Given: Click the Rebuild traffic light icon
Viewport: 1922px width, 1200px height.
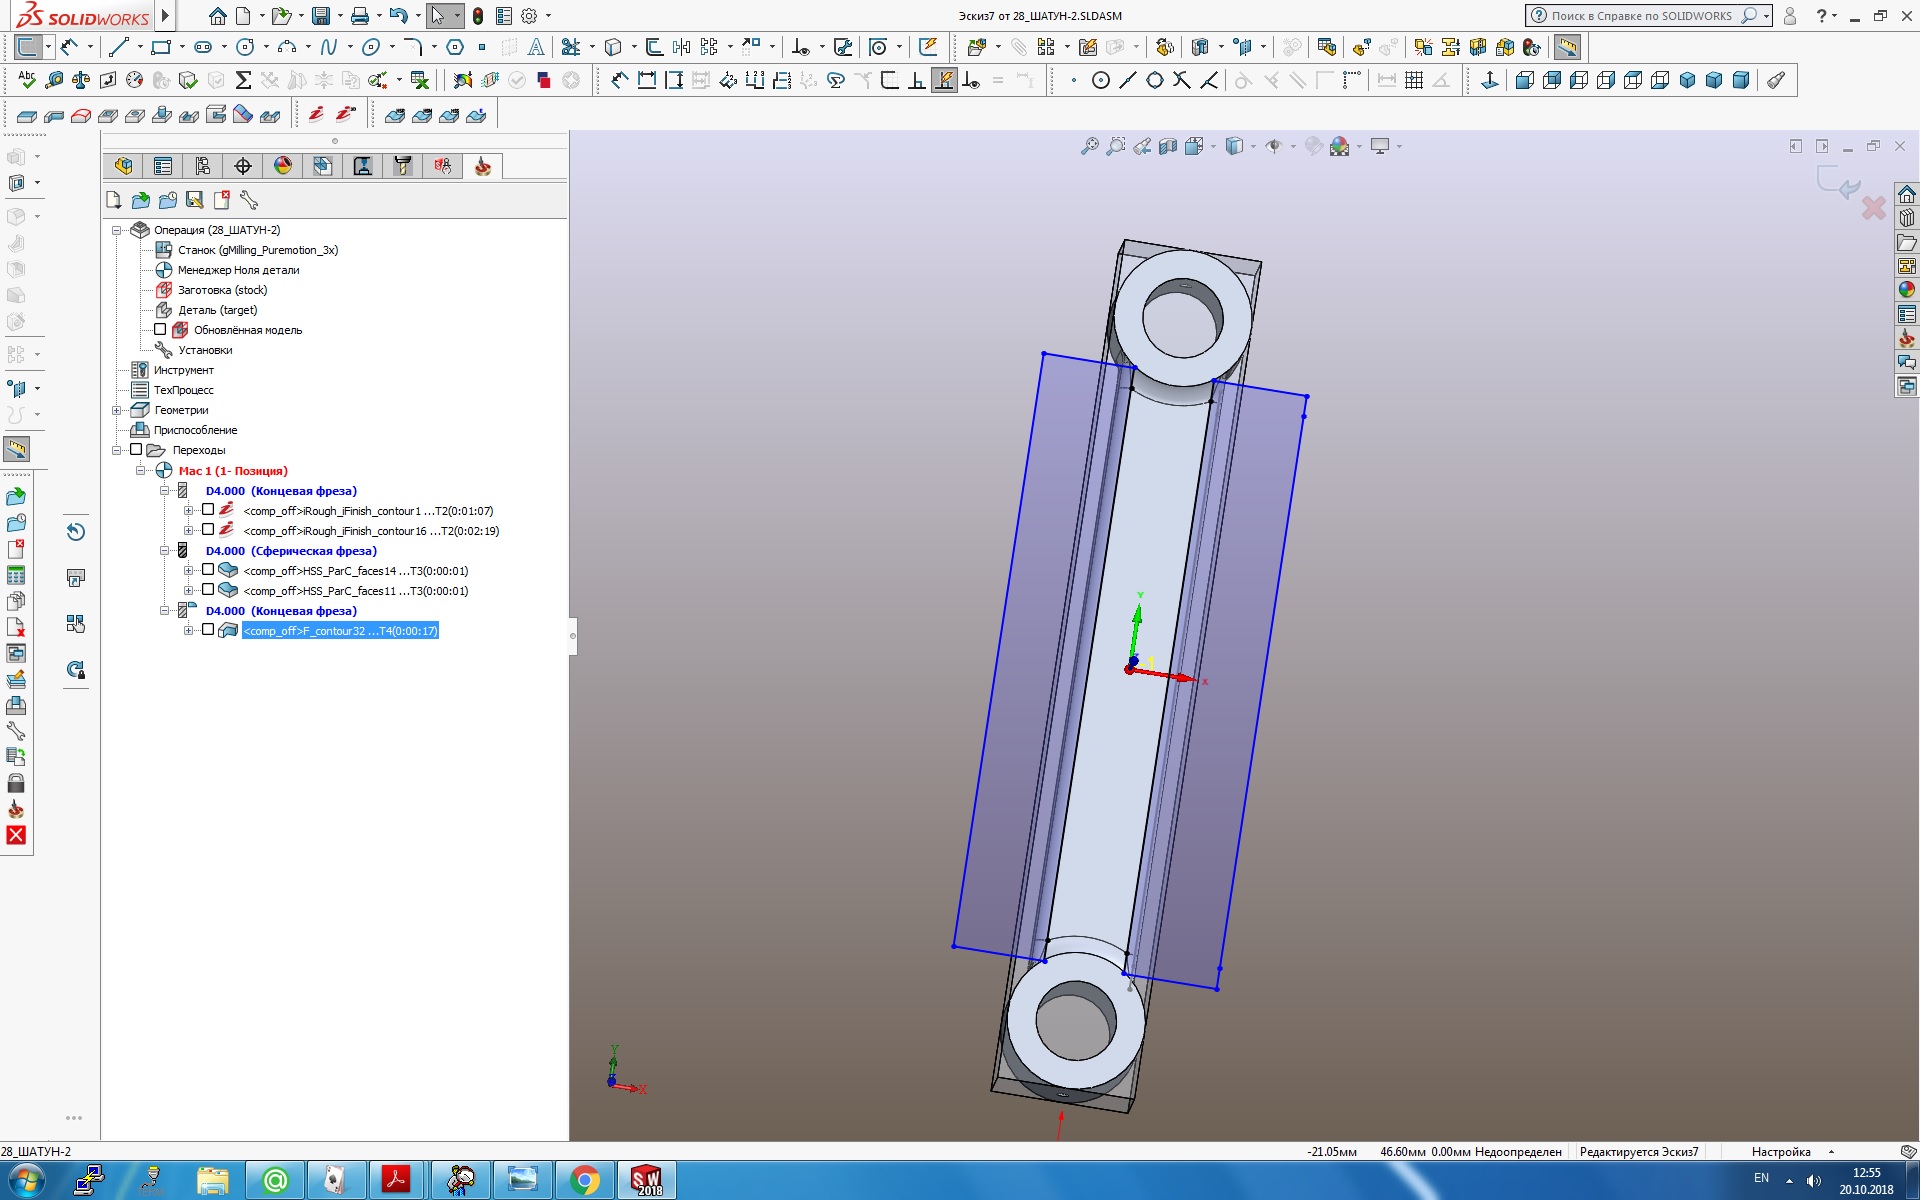Looking at the screenshot, I should pyautogui.click(x=478, y=16).
